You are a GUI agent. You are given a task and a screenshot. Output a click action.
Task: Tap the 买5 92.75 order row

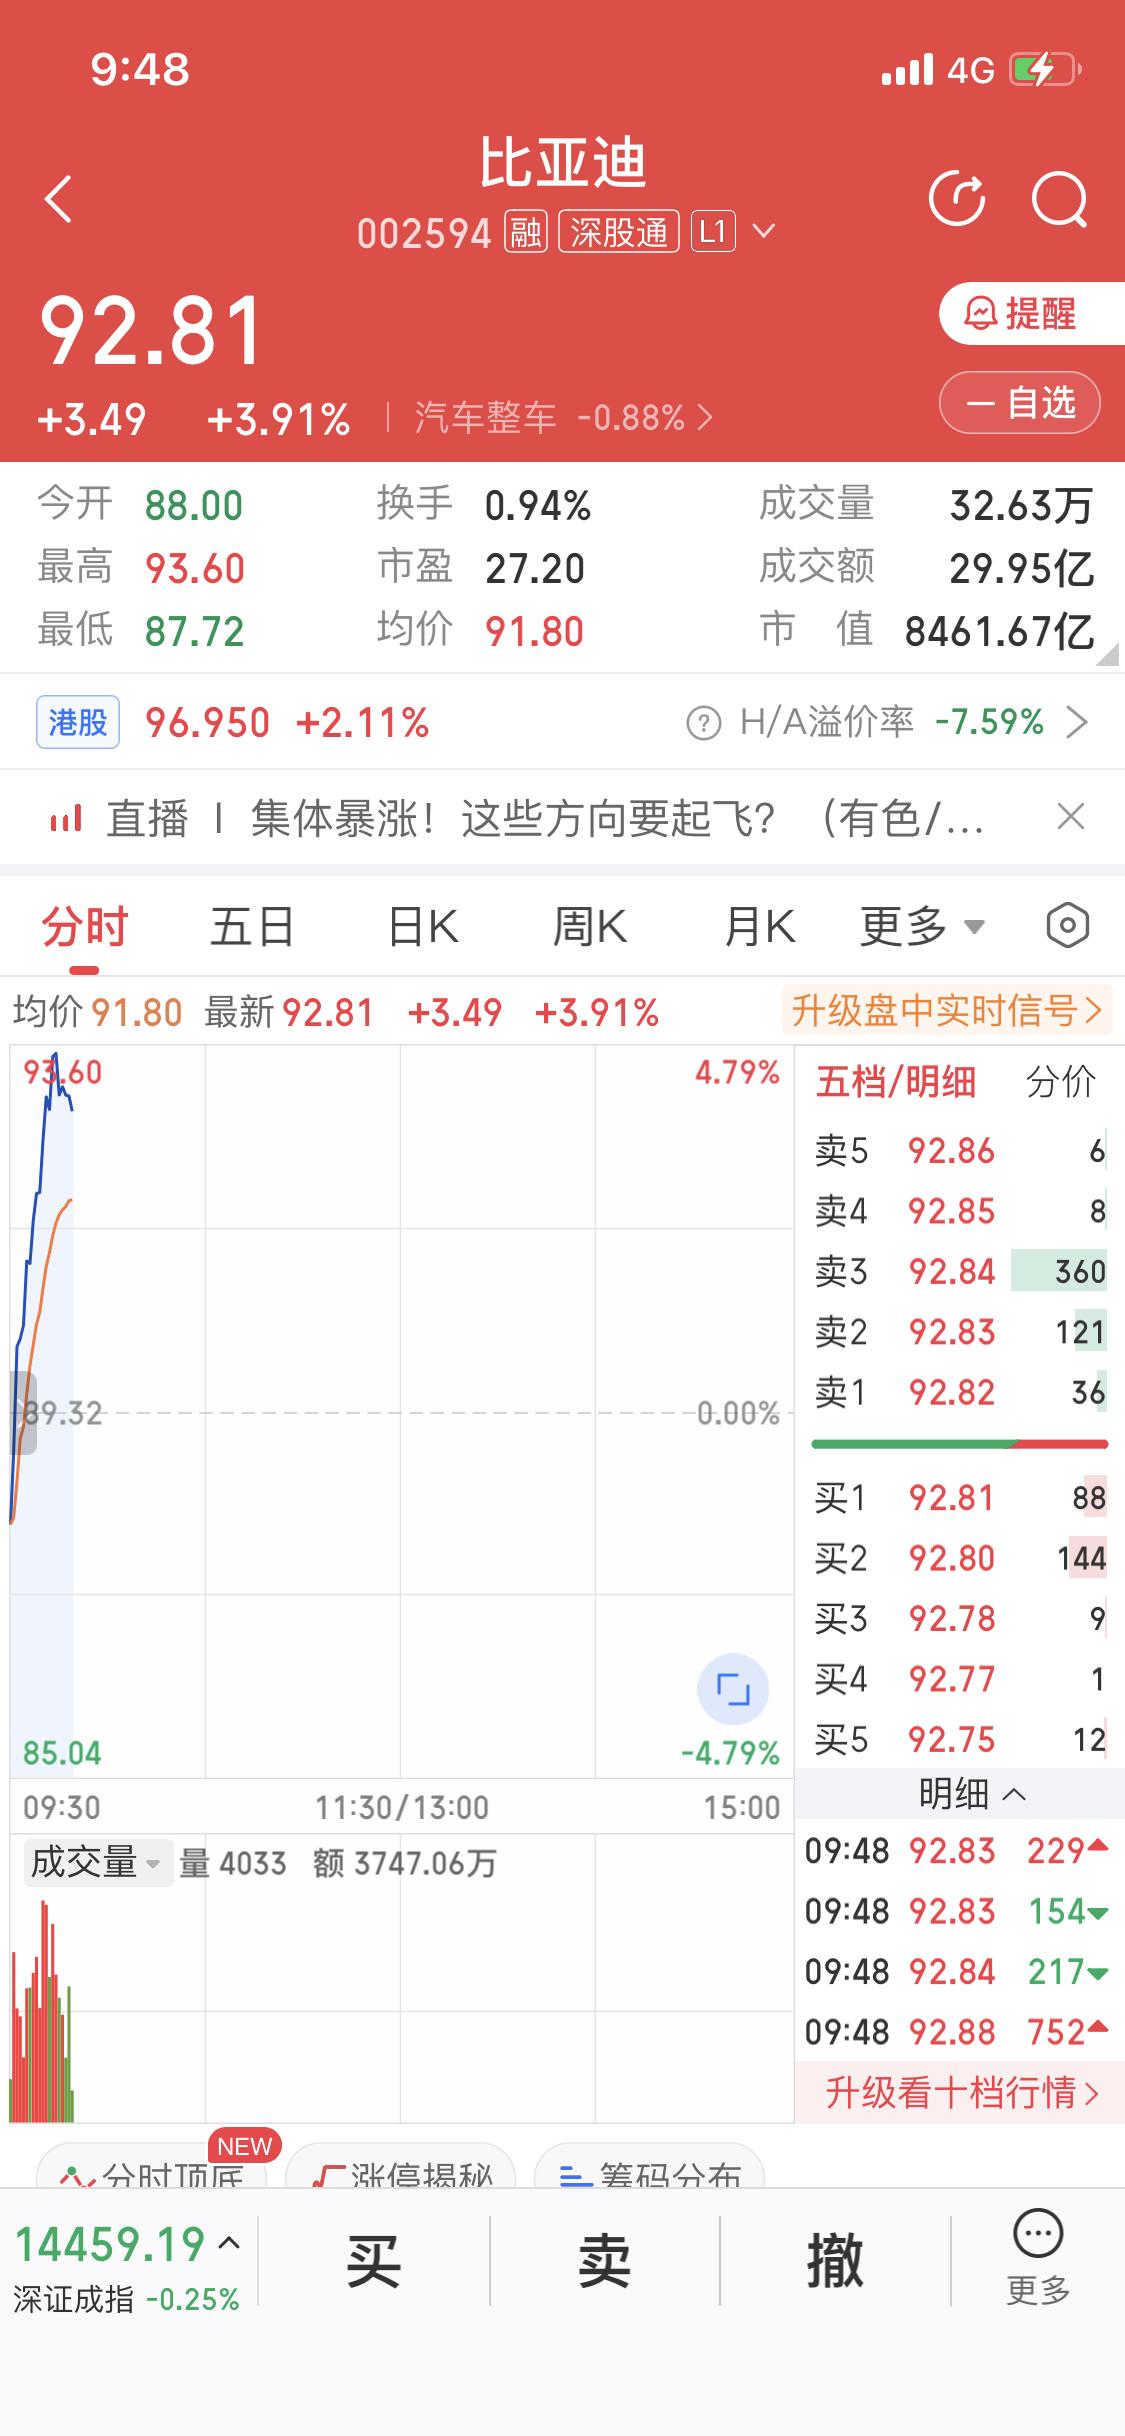pyautogui.click(x=960, y=1740)
